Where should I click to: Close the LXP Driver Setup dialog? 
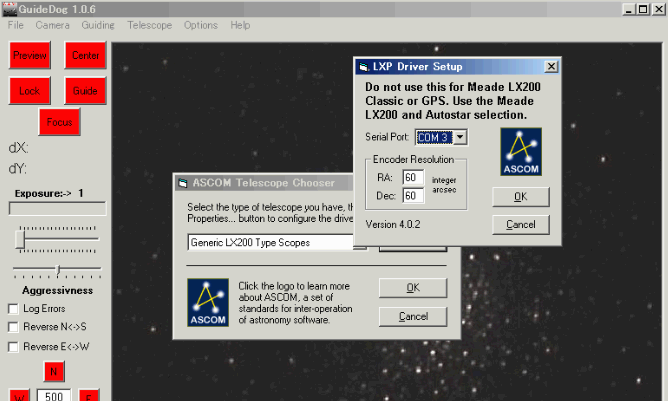tap(551, 66)
